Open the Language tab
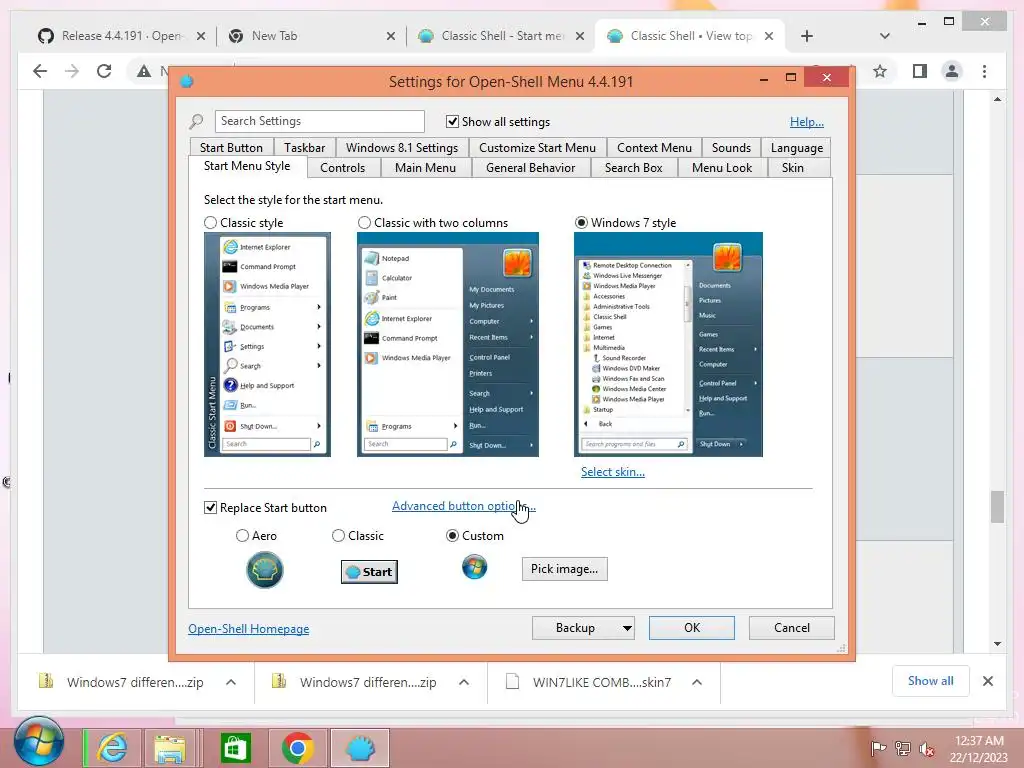Viewport: 1024px width, 768px height. click(797, 148)
